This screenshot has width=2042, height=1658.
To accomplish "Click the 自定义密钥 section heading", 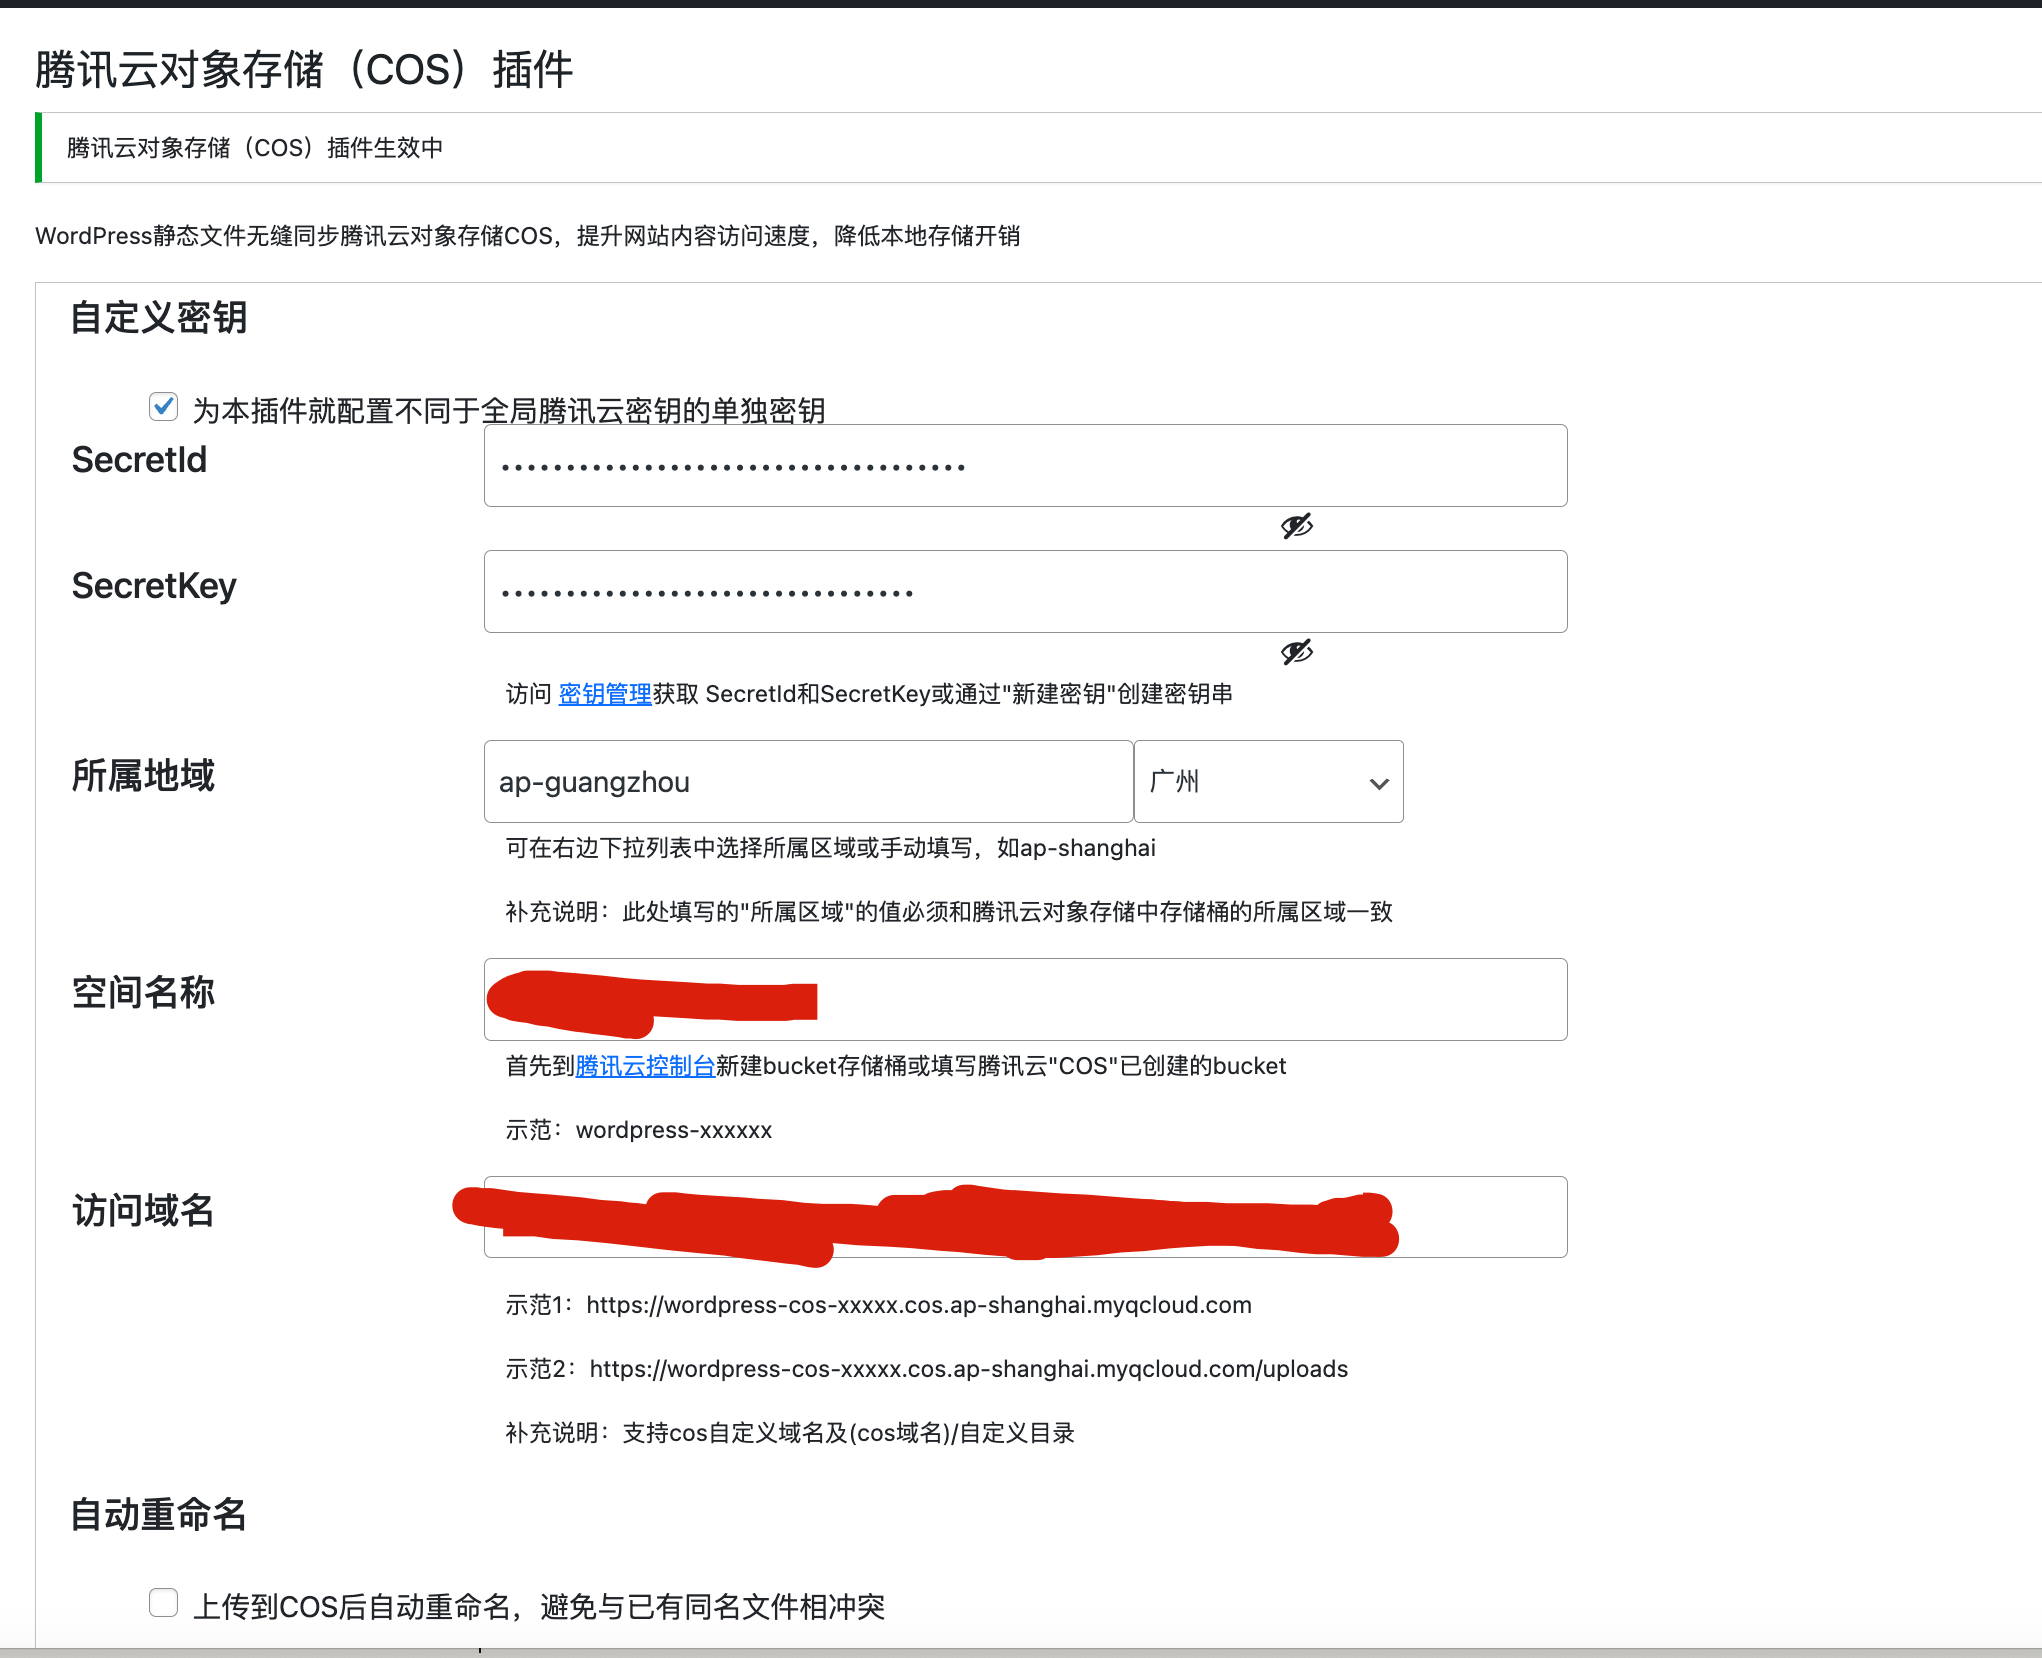I will click(x=157, y=318).
